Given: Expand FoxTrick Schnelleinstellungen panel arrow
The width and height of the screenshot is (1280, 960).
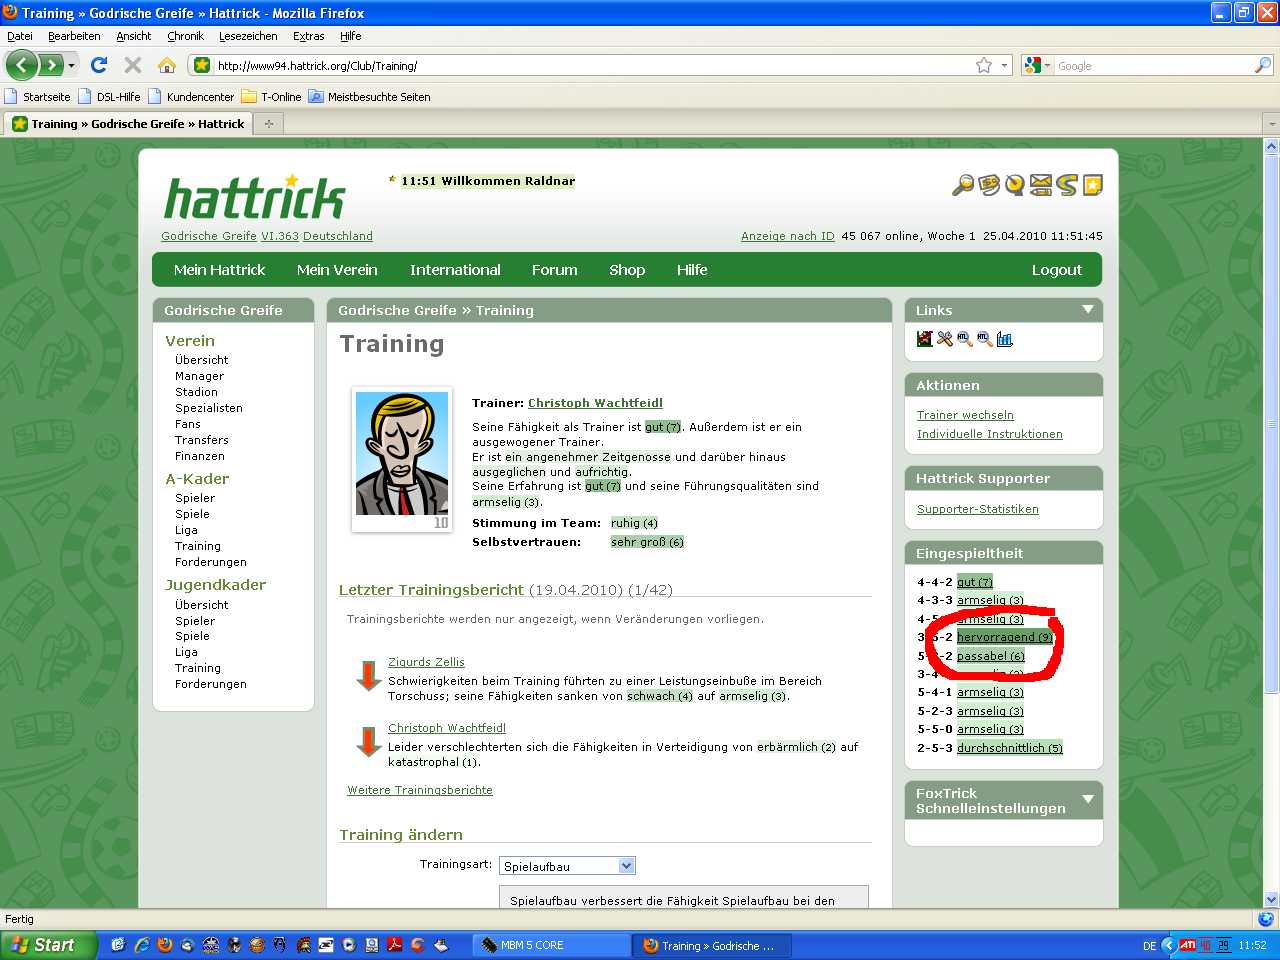Looking at the screenshot, I should click(1088, 800).
